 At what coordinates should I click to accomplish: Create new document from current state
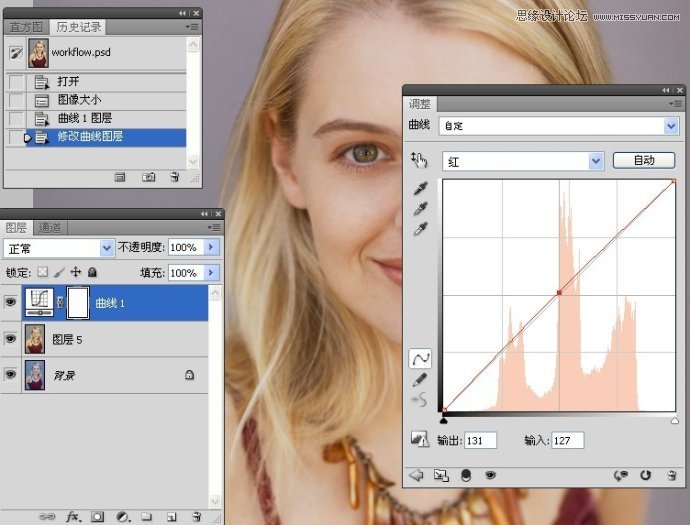tap(120, 177)
